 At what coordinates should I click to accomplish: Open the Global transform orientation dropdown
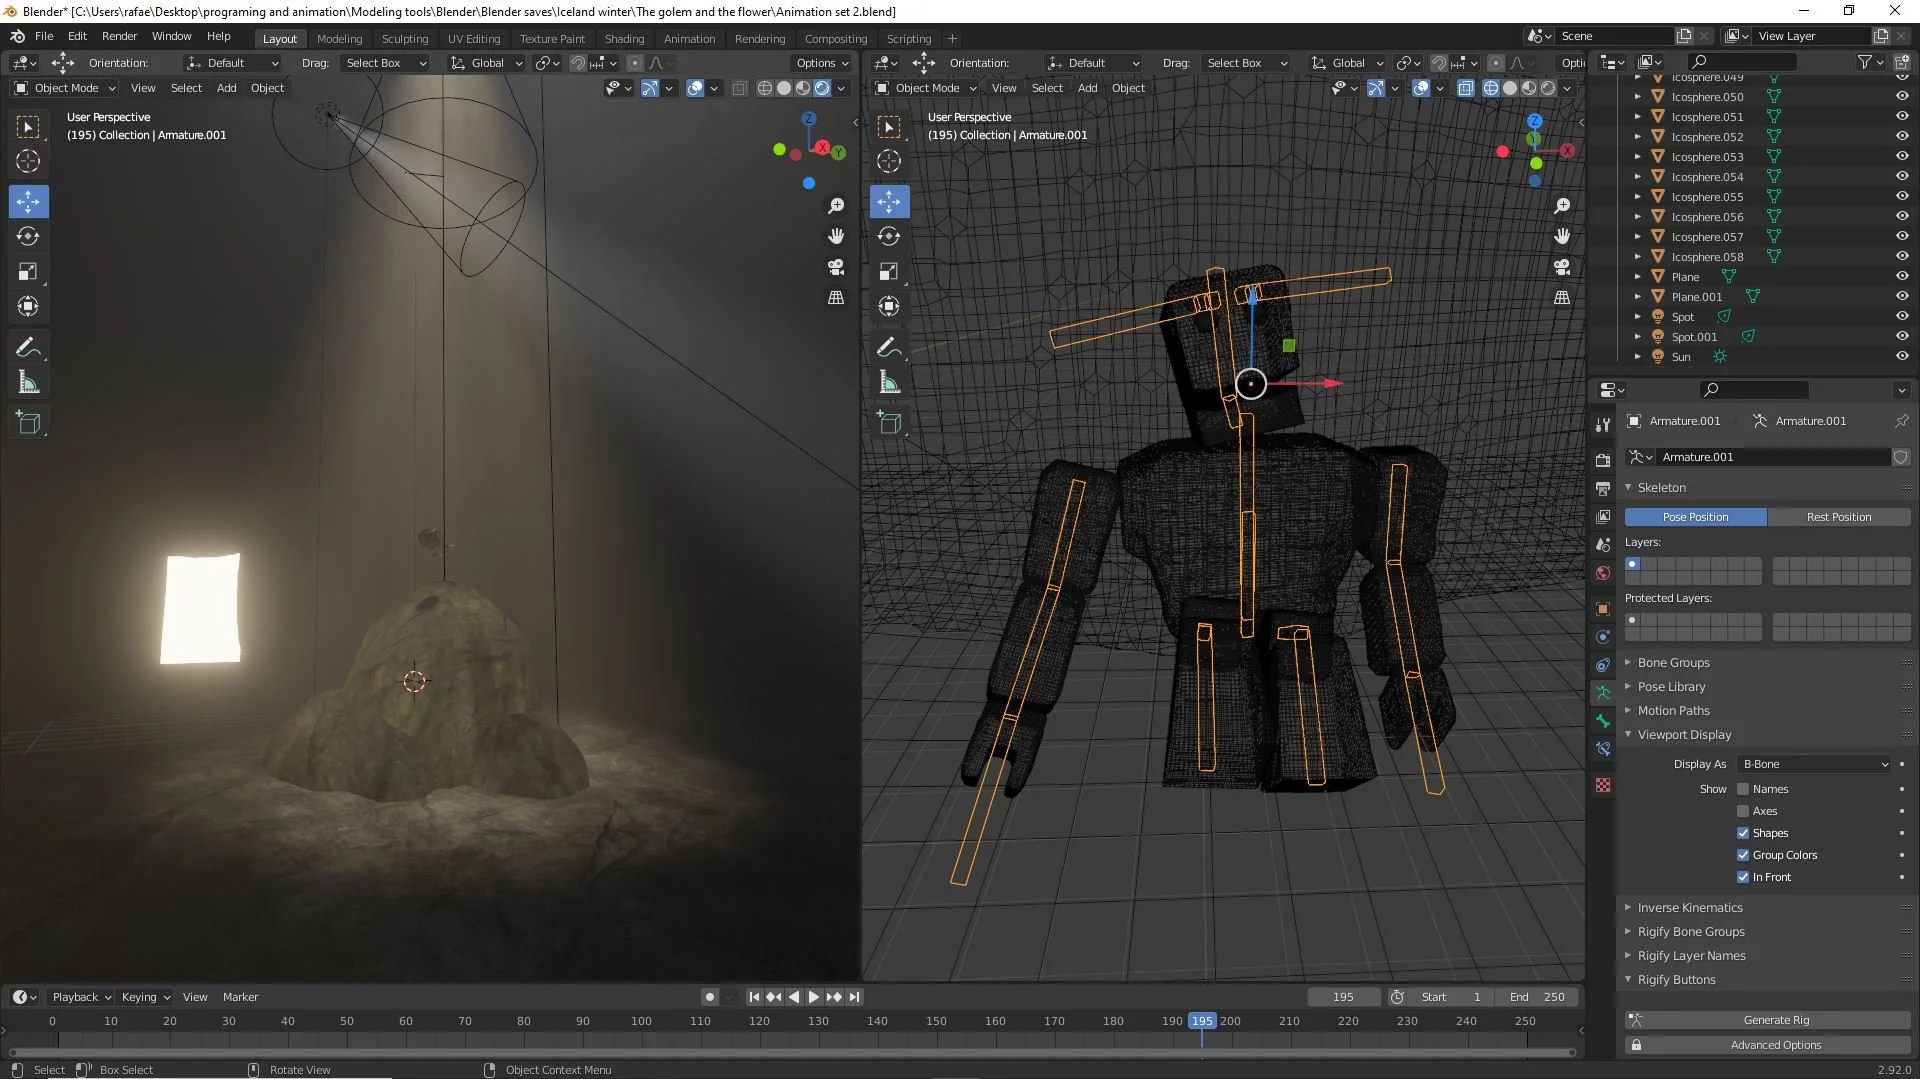pos(1347,62)
